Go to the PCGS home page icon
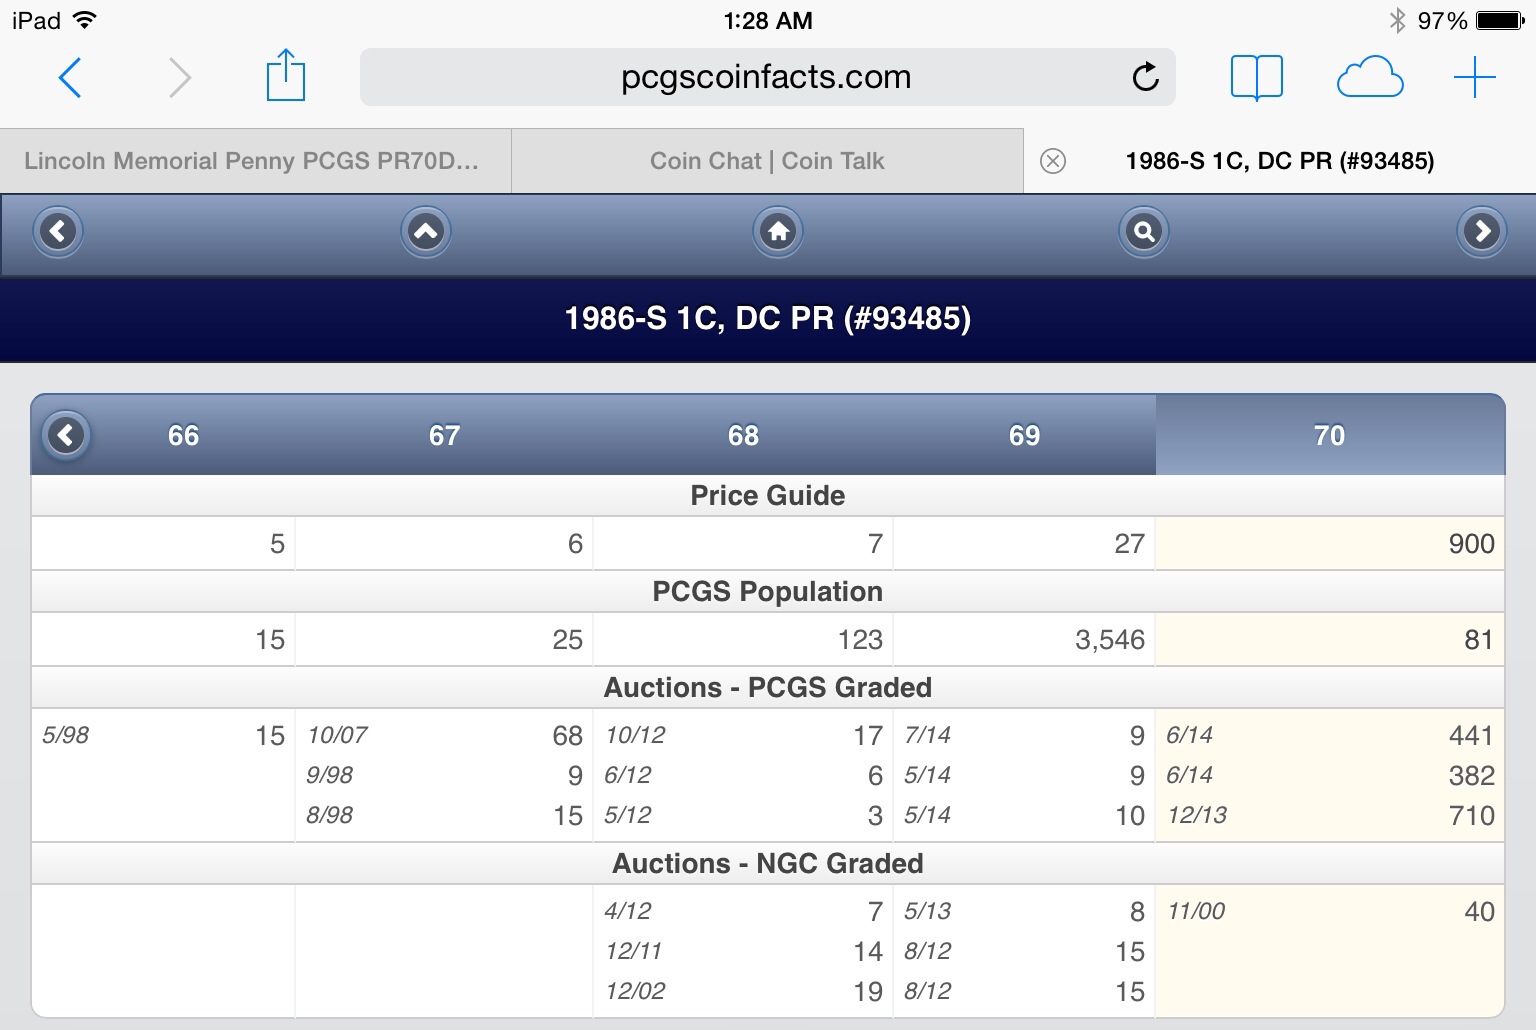The height and width of the screenshot is (1030, 1536). point(778,232)
